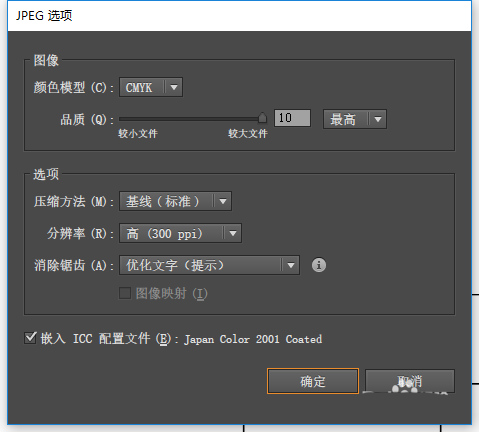Toggle the 嵌入 ICC 配置文件 checkbox
This screenshot has width=479, height=432.
click(30, 338)
